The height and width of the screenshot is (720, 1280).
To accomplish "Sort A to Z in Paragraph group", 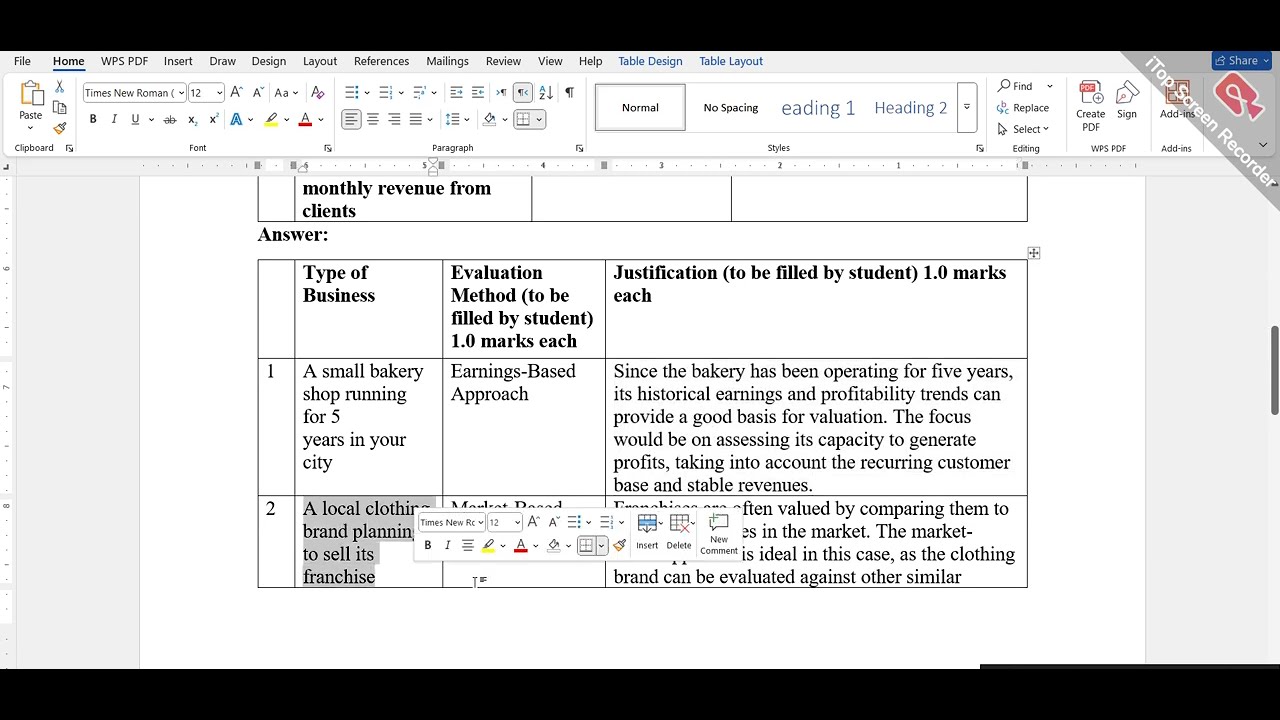I will pyautogui.click(x=546, y=93).
